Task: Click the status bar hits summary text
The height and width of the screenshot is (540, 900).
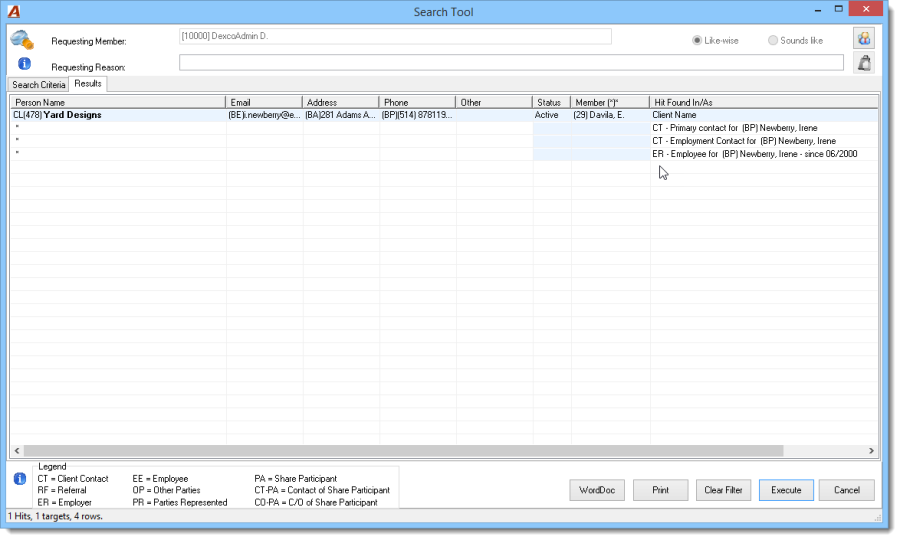Action: 55,516
